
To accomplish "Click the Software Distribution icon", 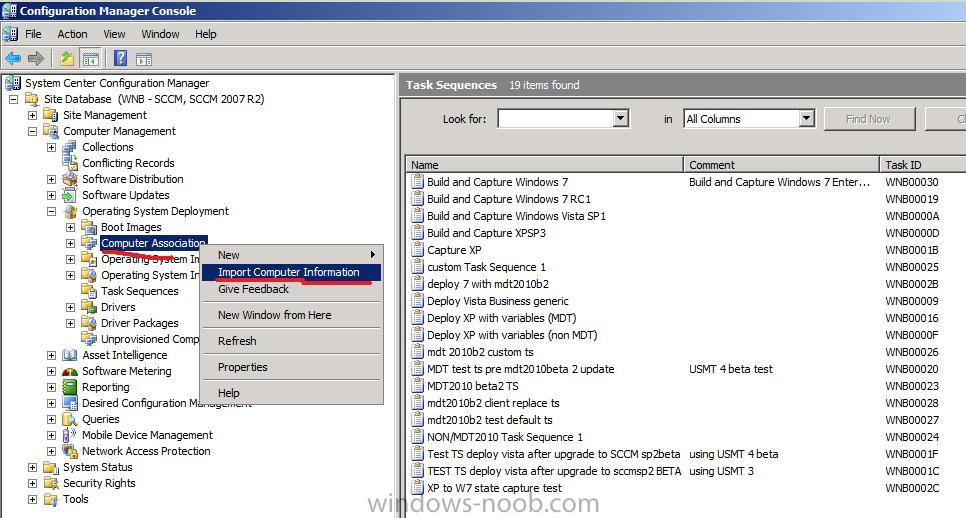I will [70, 179].
